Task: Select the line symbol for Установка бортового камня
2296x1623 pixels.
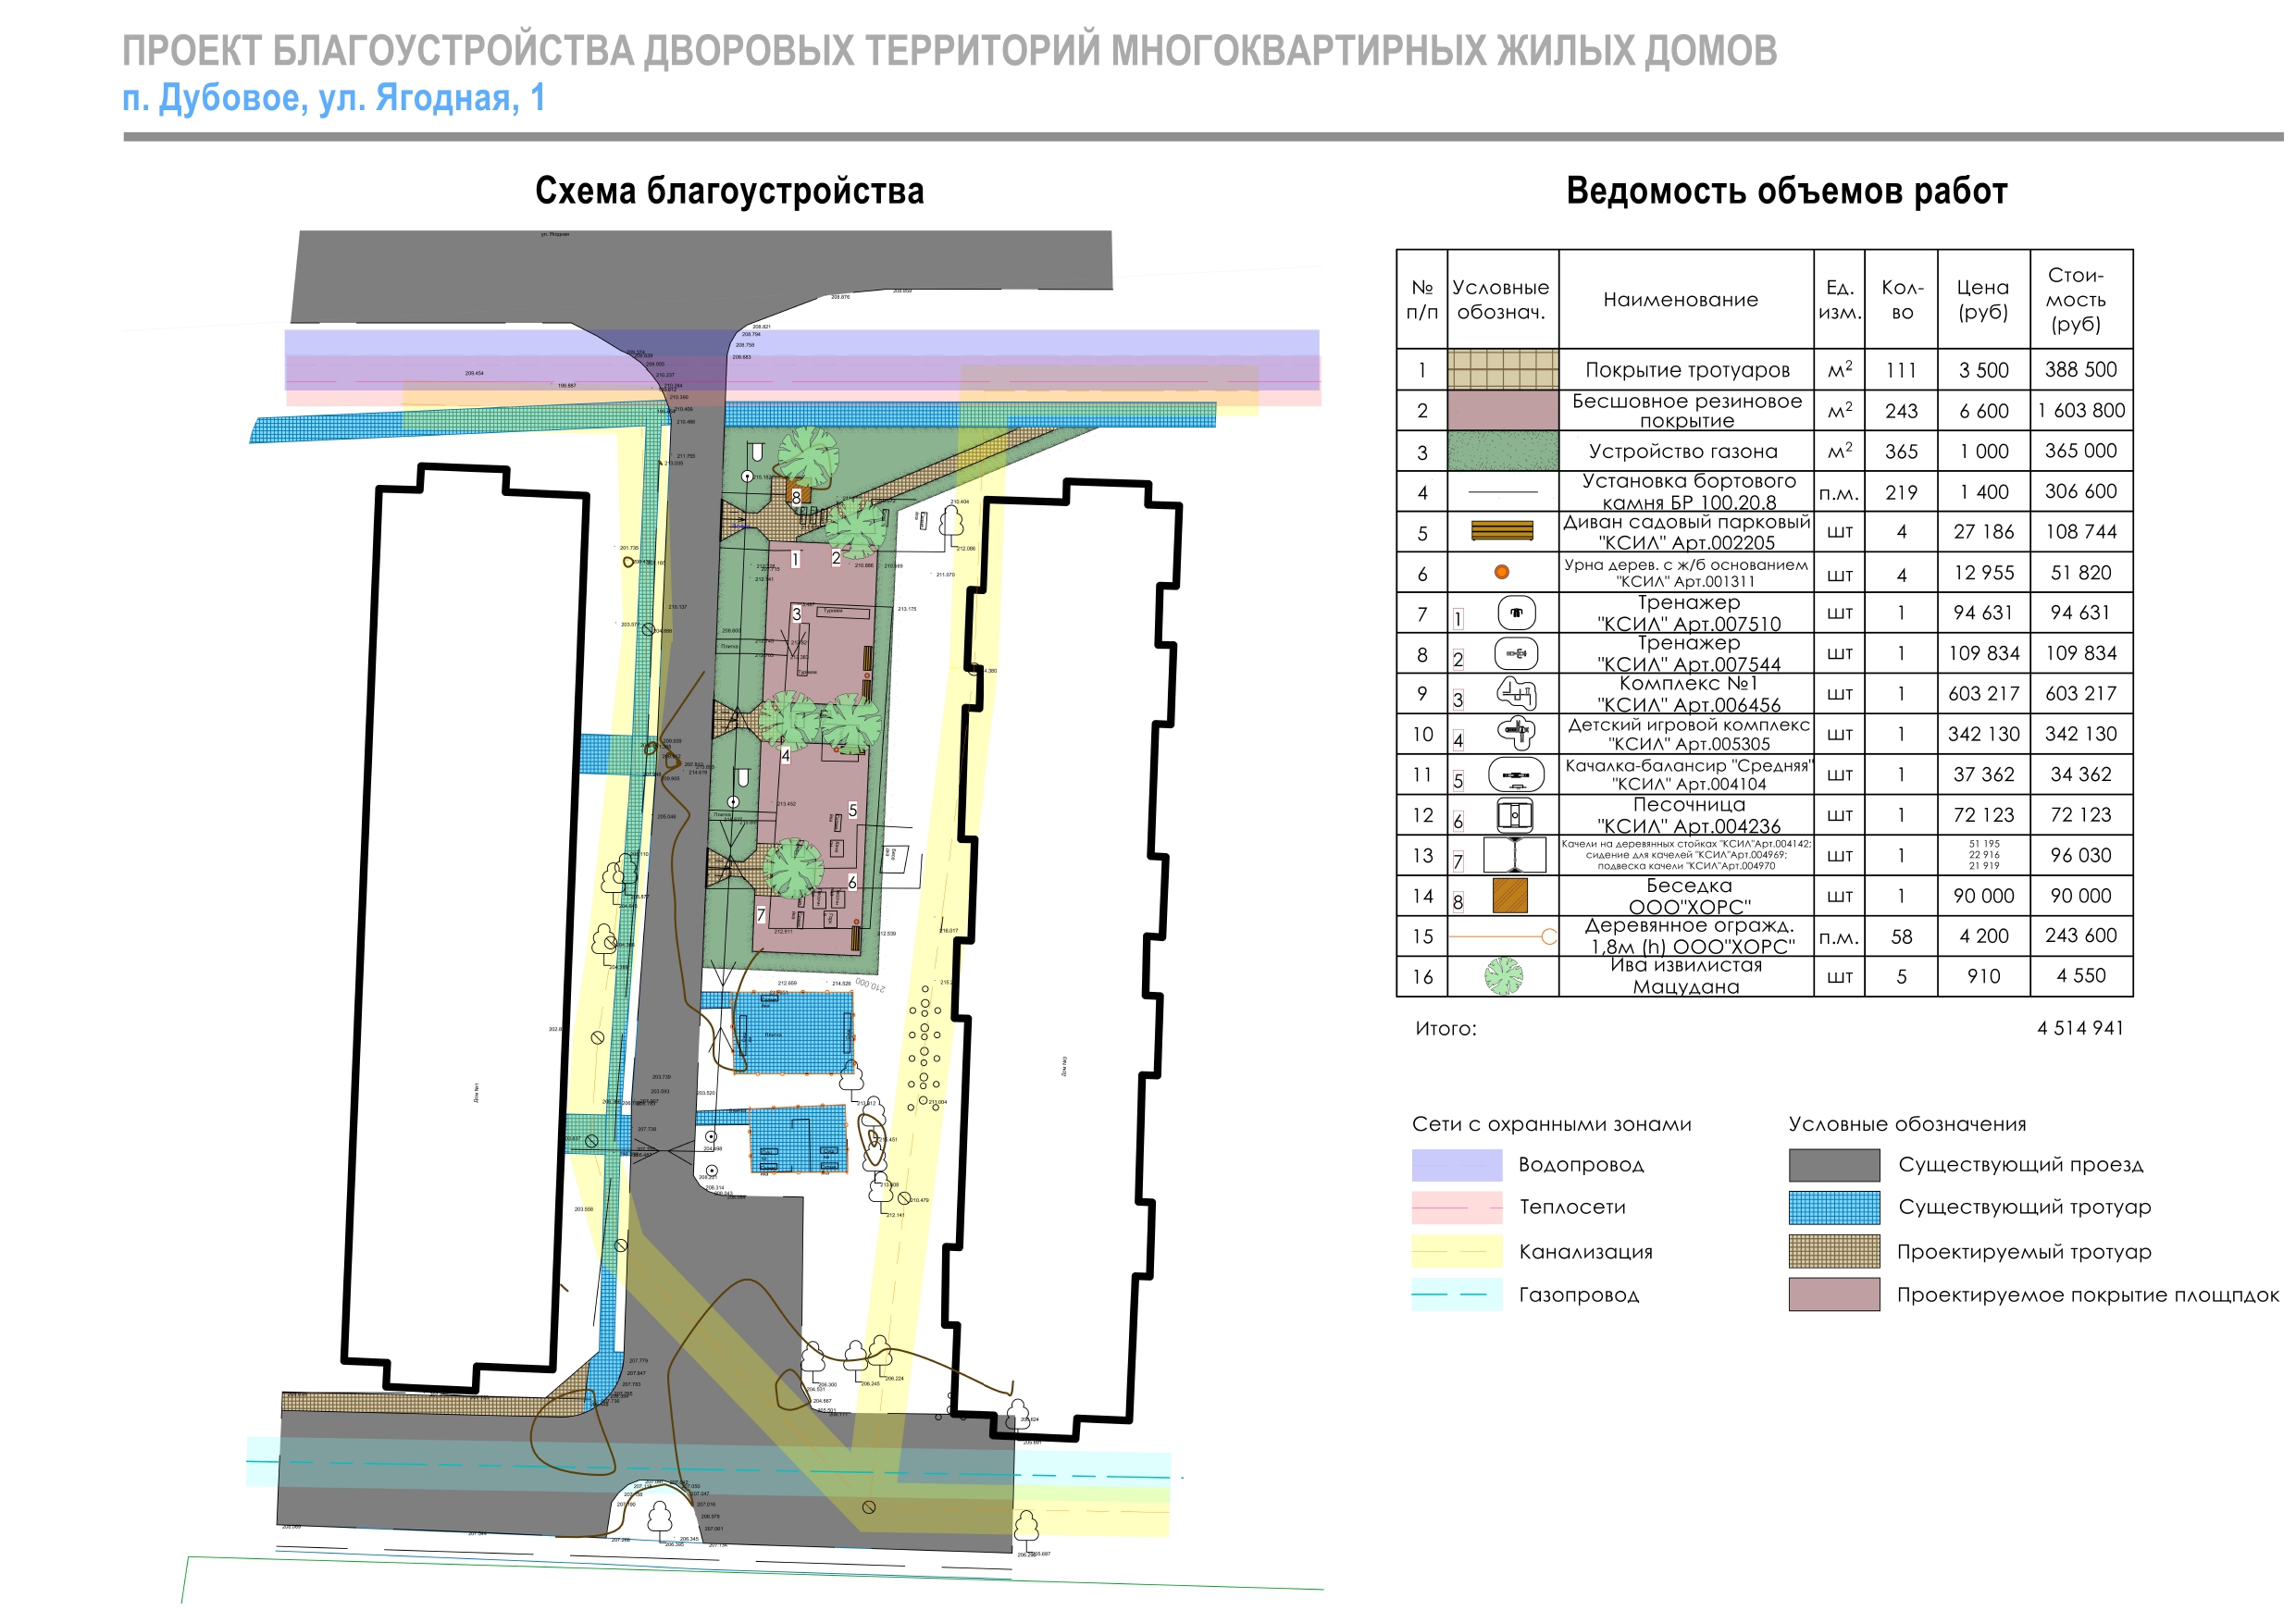Action: pyautogui.click(x=1502, y=491)
